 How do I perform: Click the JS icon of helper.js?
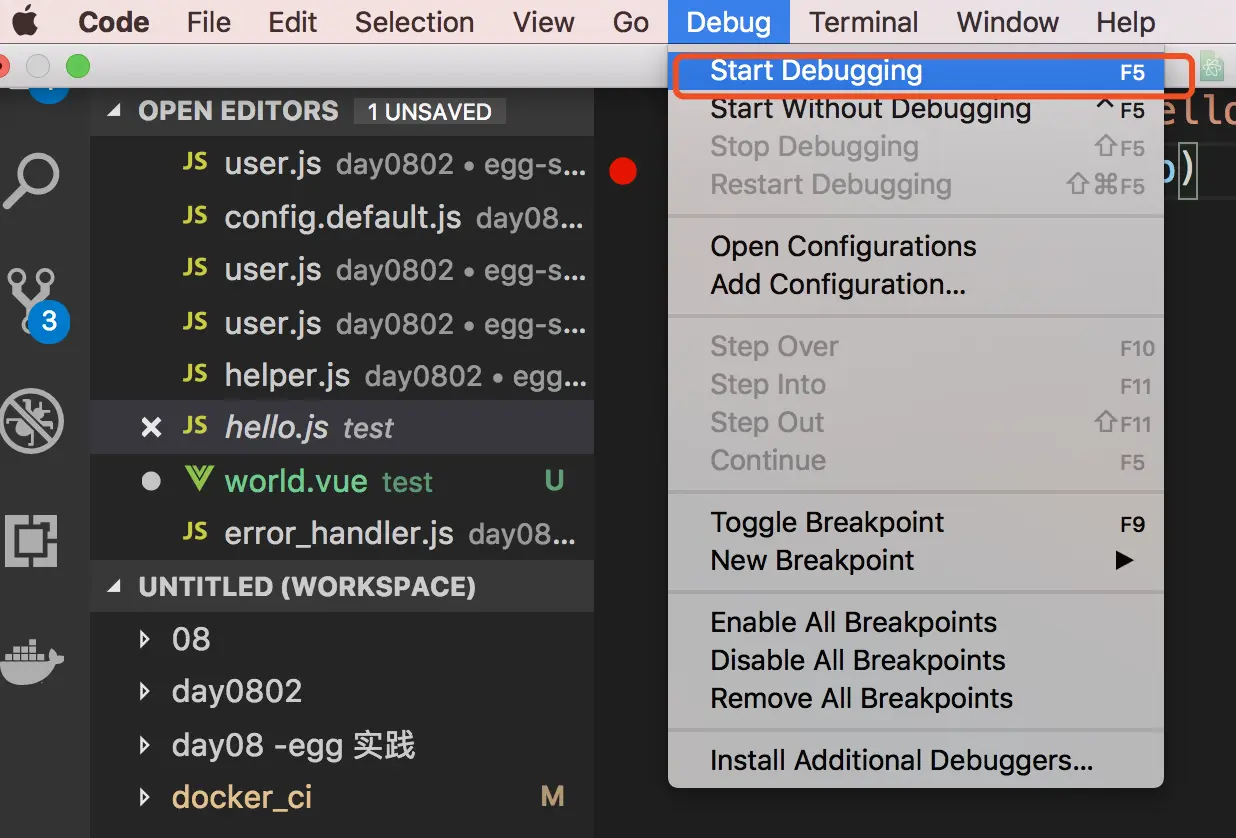tap(196, 374)
